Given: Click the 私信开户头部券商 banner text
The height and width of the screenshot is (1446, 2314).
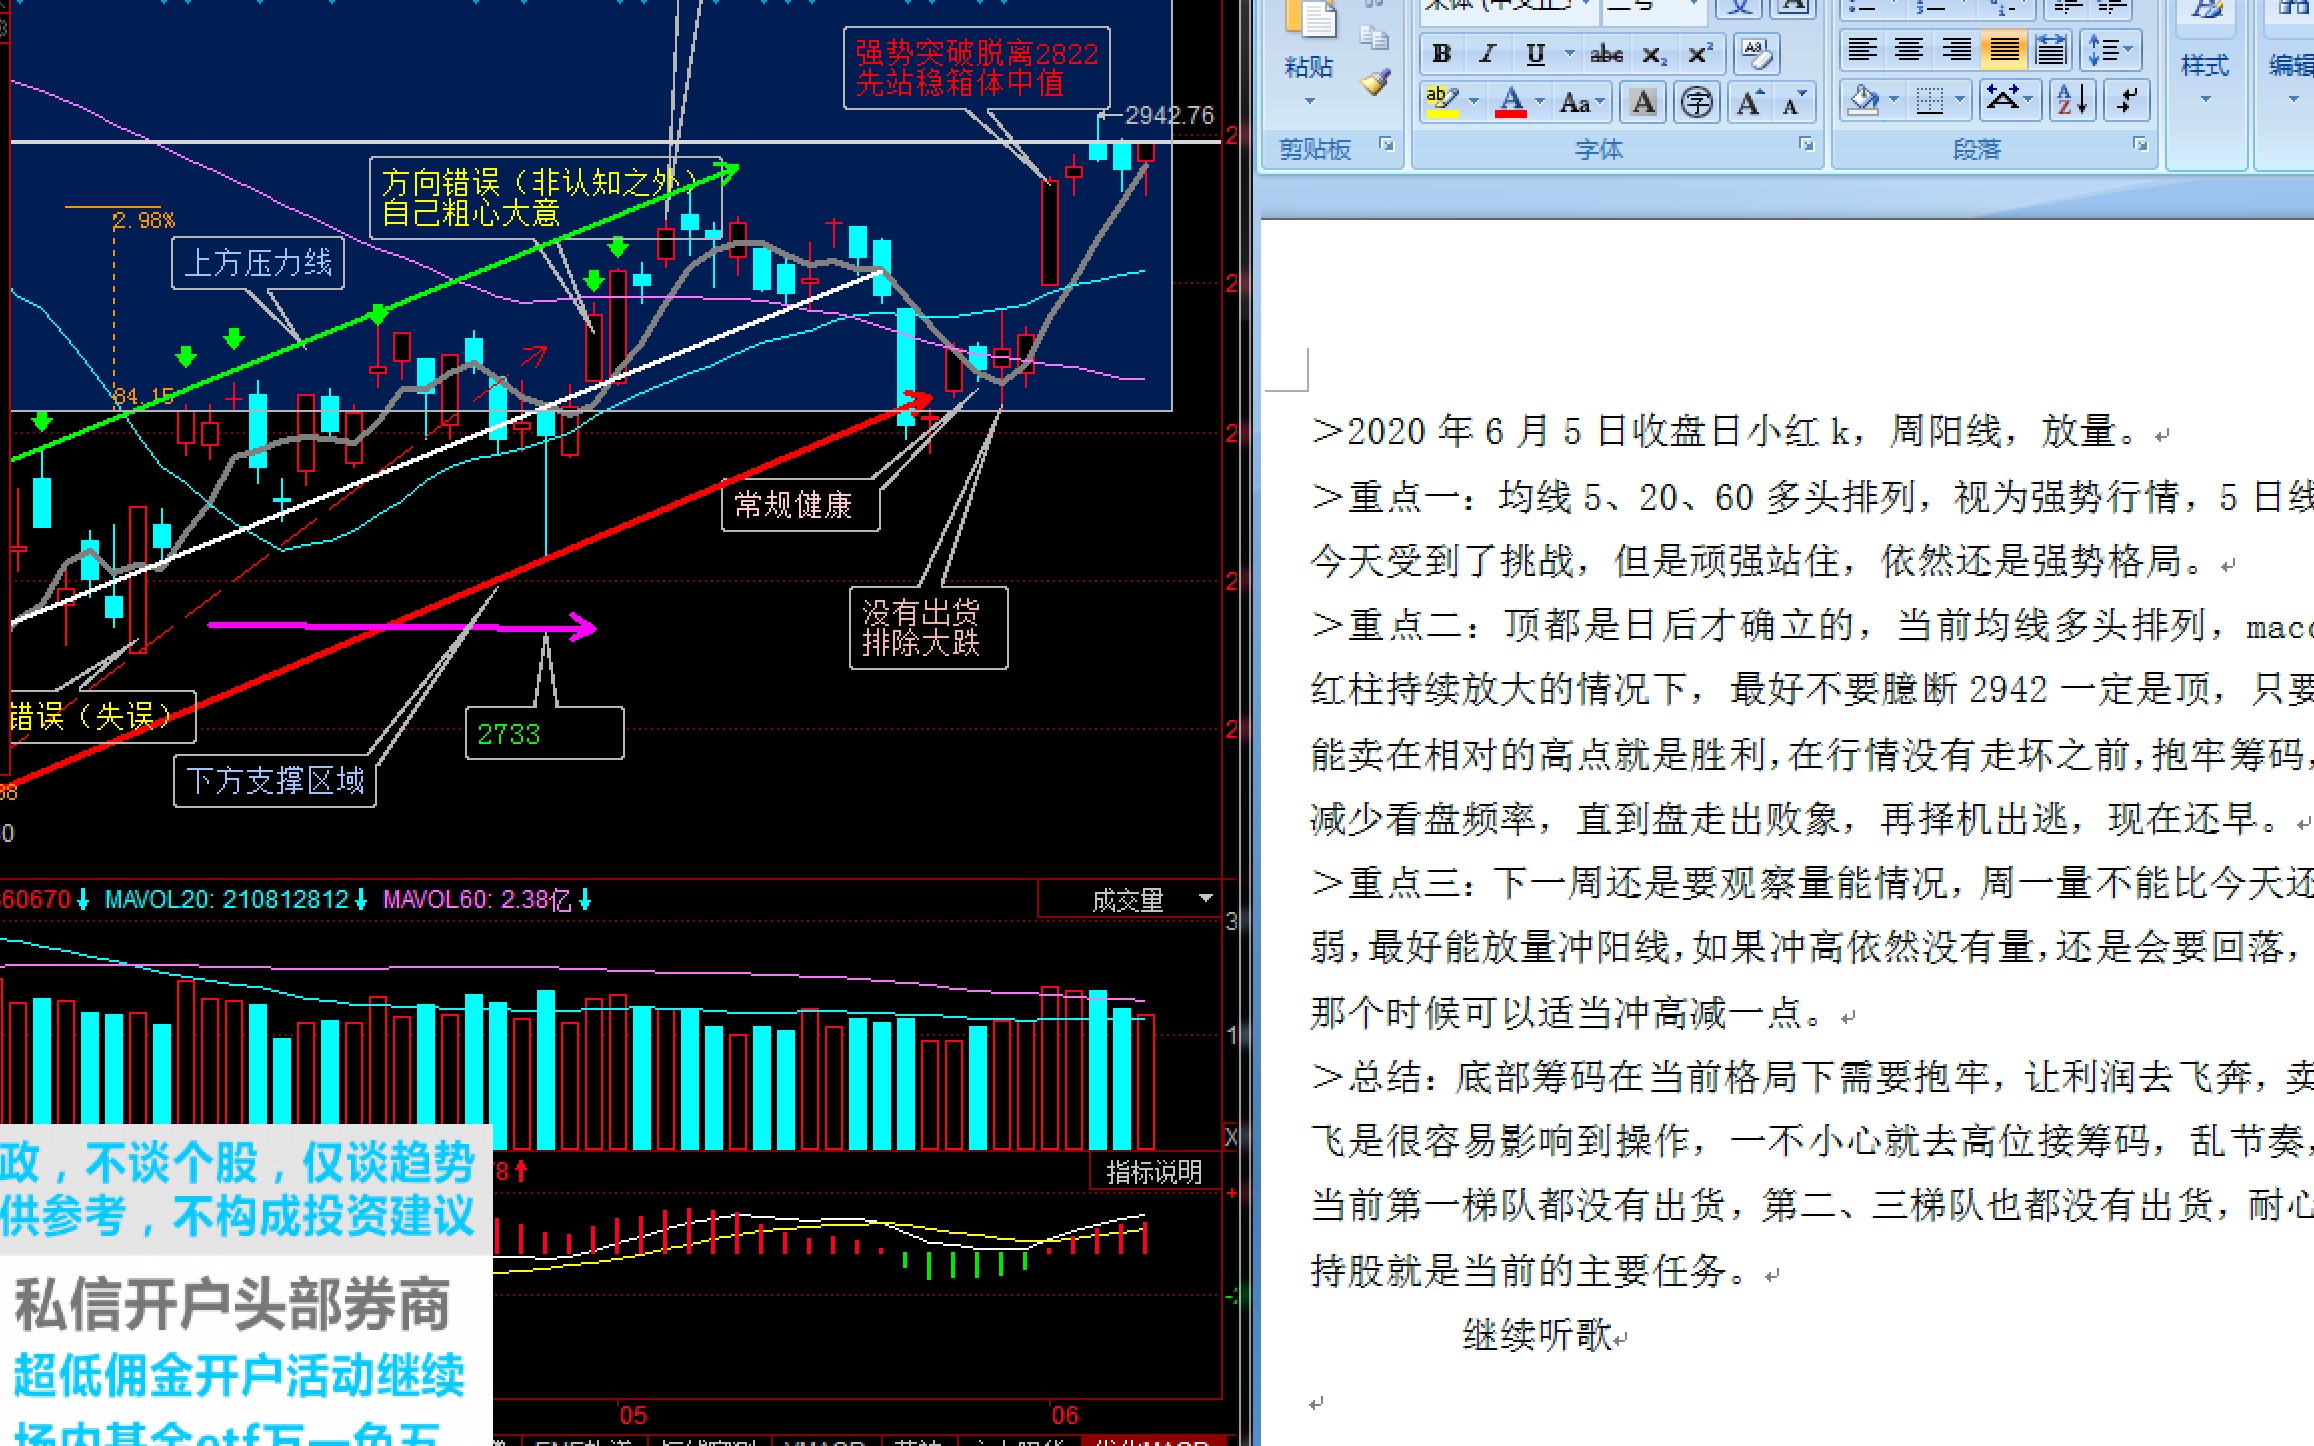Looking at the screenshot, I should point(232,1304).
